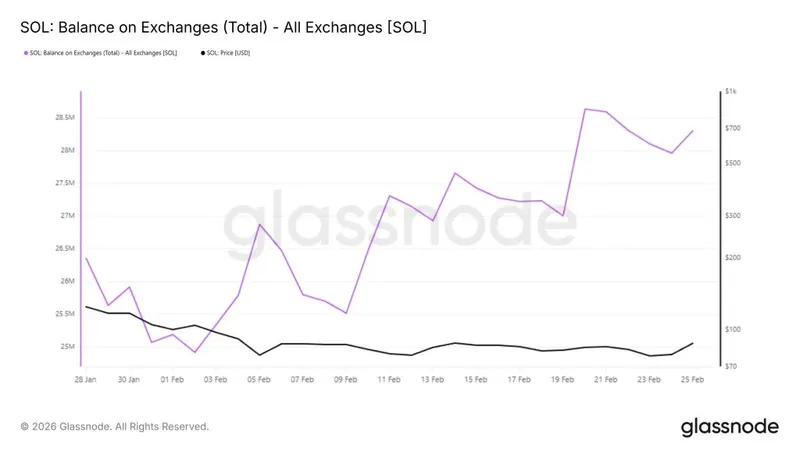The image size is (800, 450).
Task: Select the 13 Feb date on the x-axis
Action: point(432,380)
